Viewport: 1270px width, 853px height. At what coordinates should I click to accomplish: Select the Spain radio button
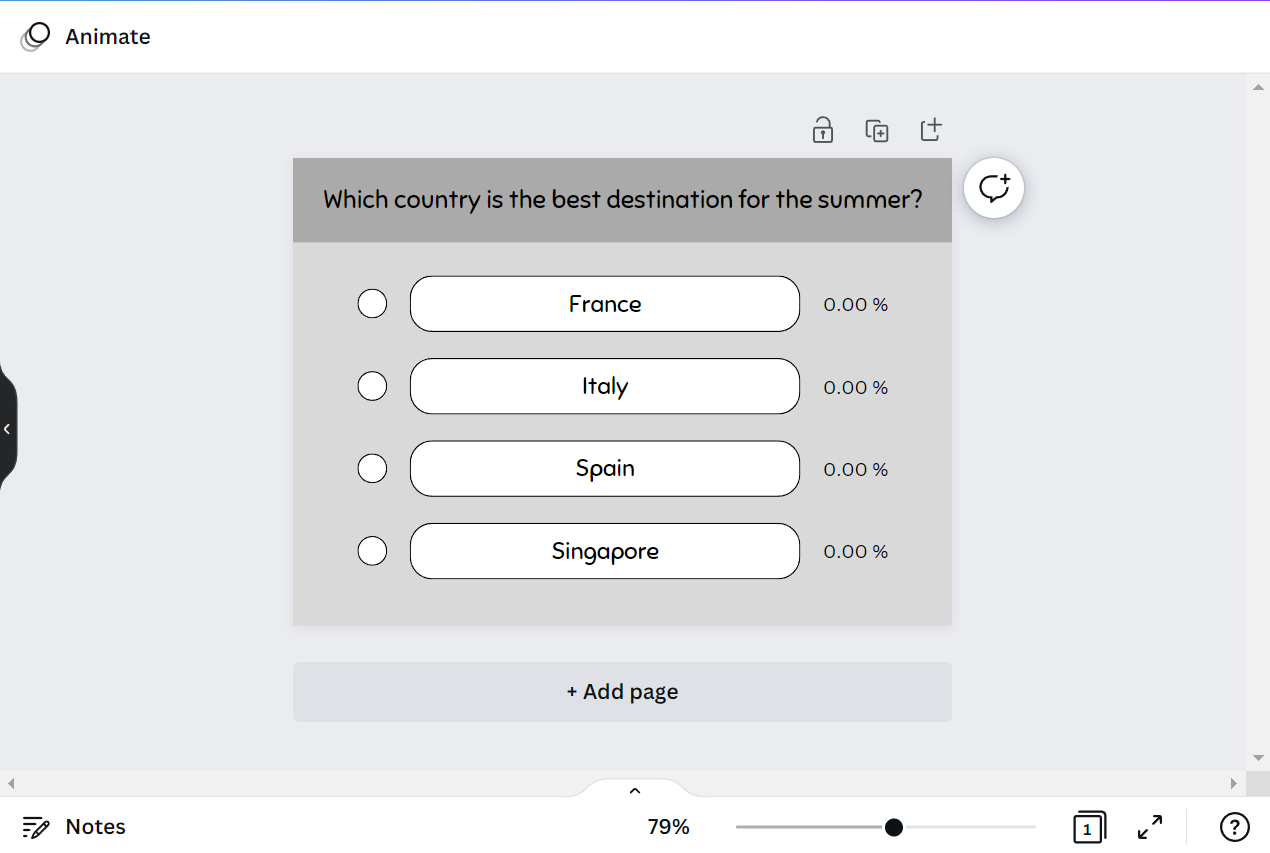372,468
